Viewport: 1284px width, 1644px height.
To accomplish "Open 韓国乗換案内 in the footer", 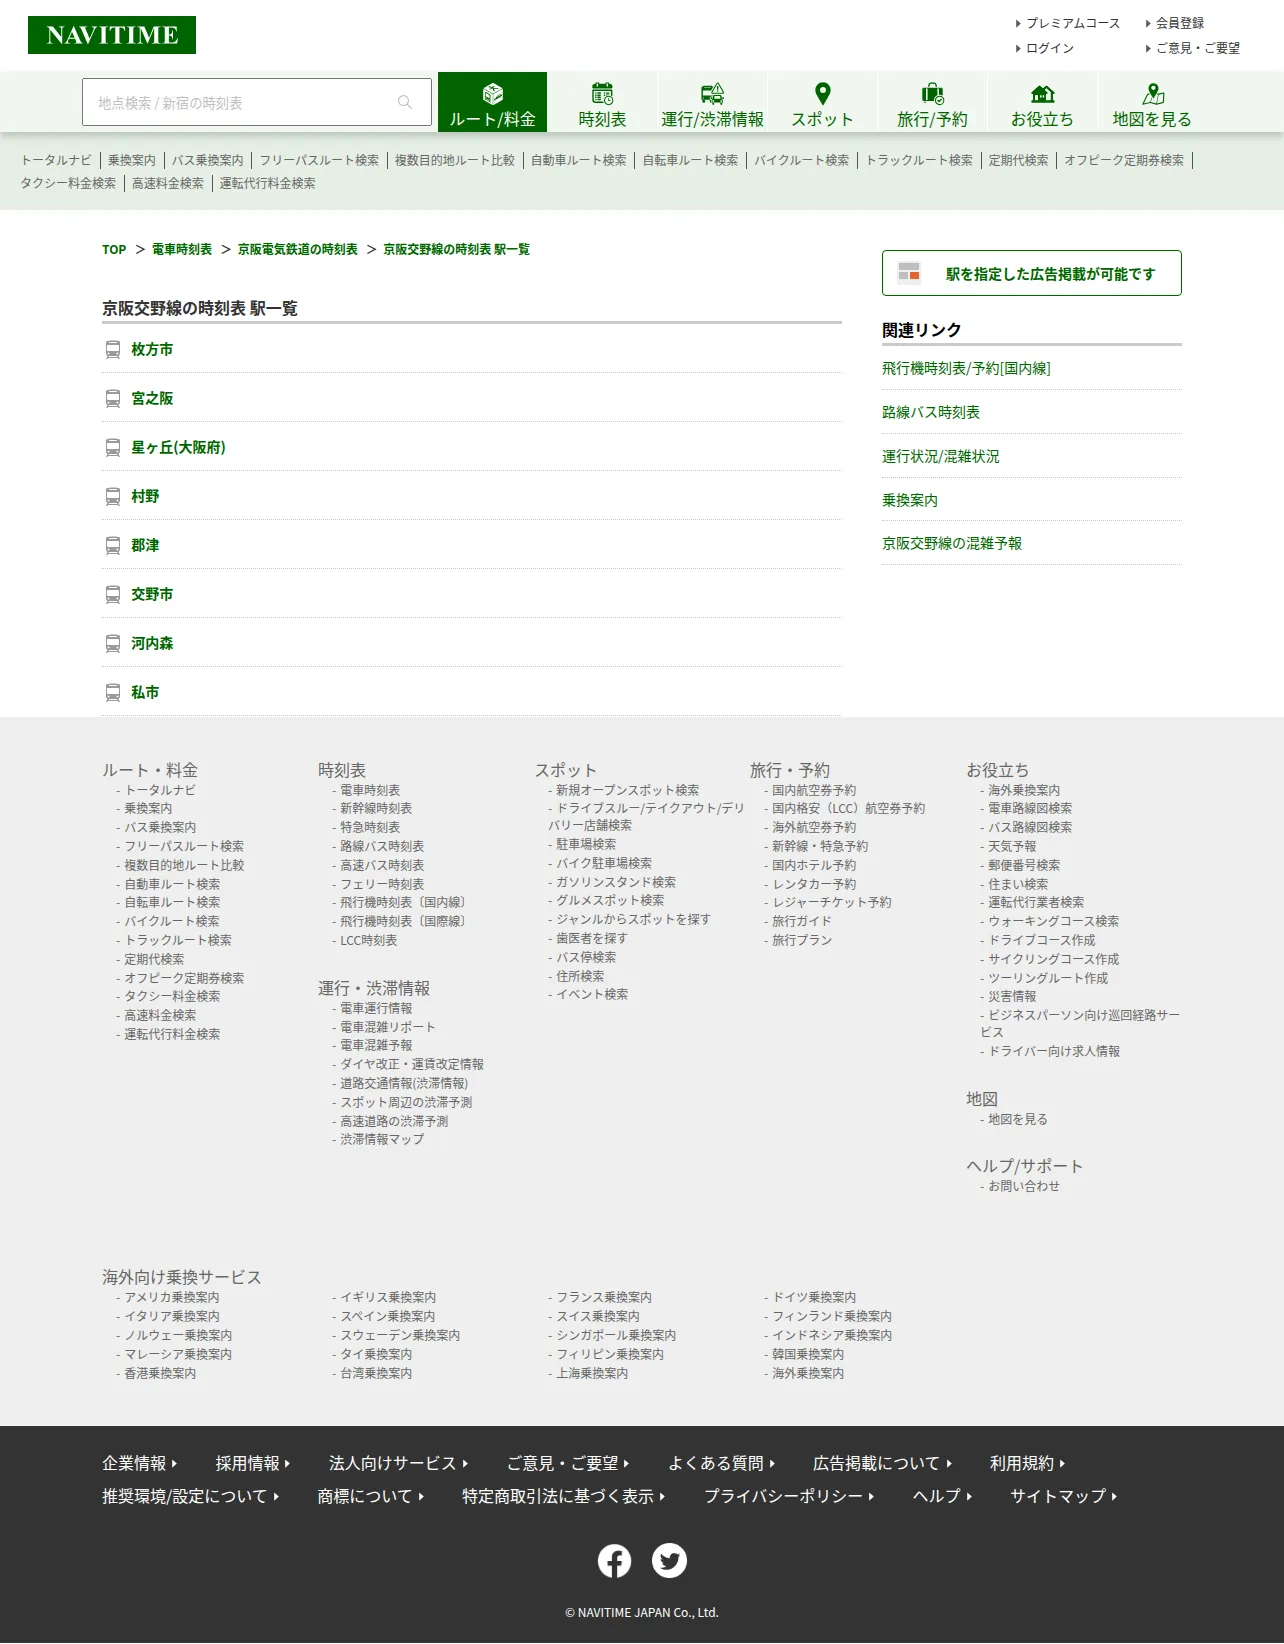I will click(808, 1355).
